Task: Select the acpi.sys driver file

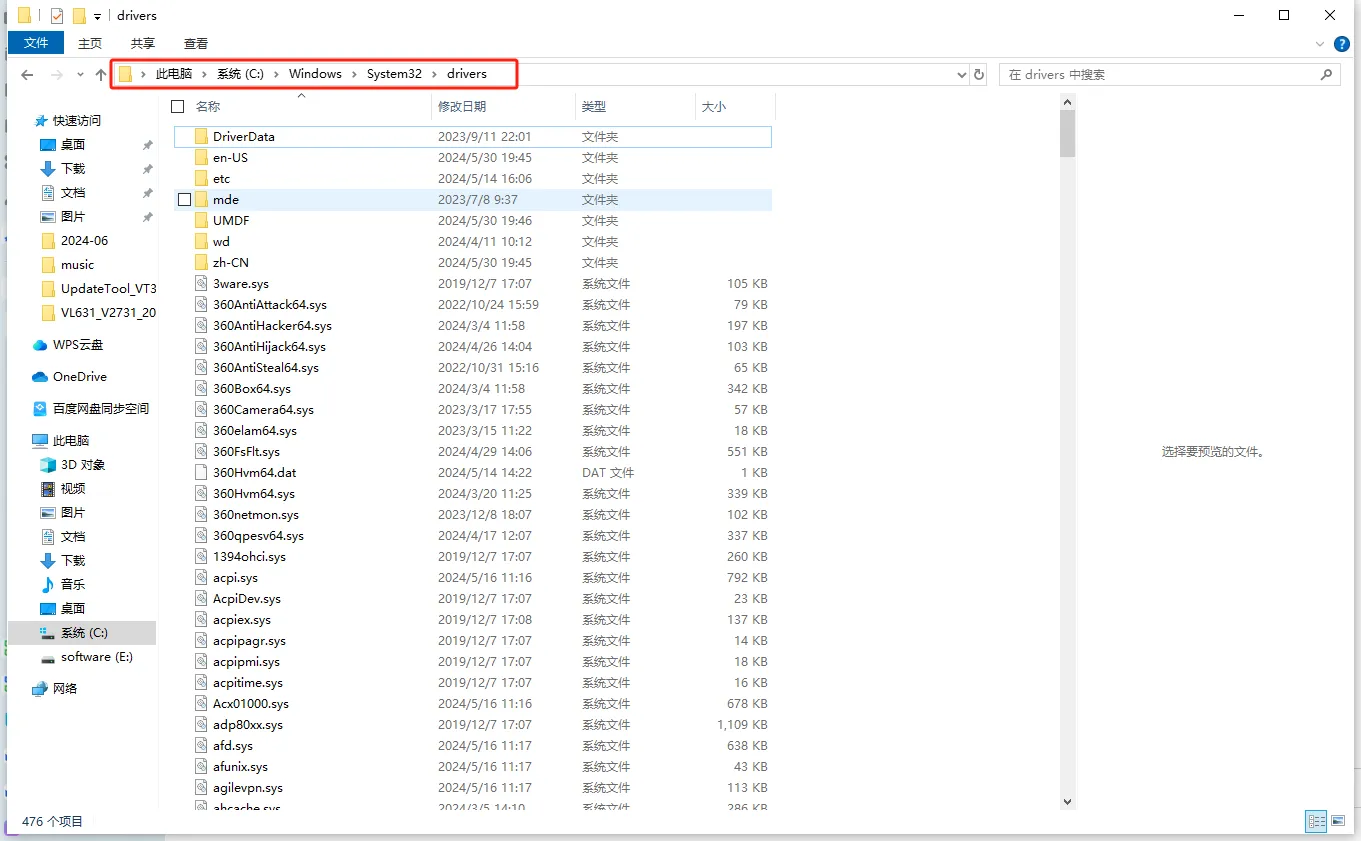Action: (235, 578)
